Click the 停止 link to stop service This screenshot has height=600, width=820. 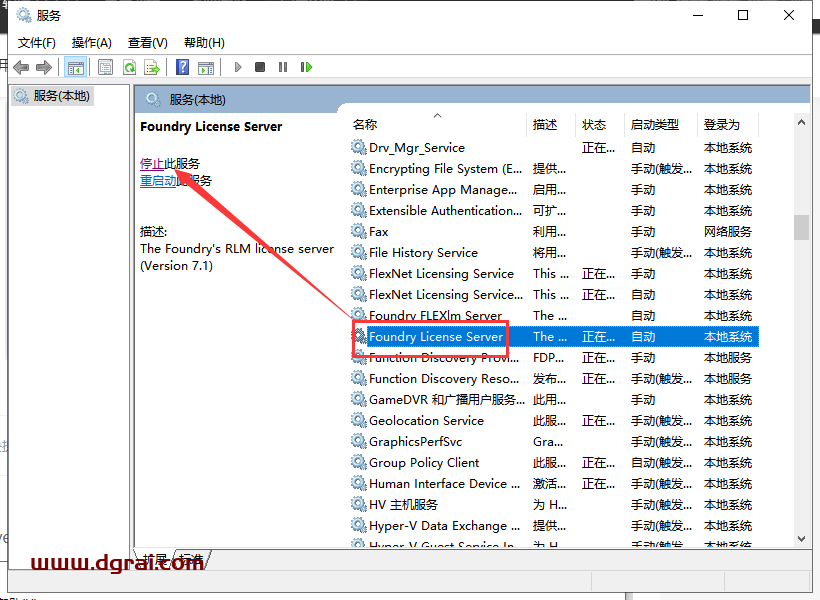(x=152, y=164)
